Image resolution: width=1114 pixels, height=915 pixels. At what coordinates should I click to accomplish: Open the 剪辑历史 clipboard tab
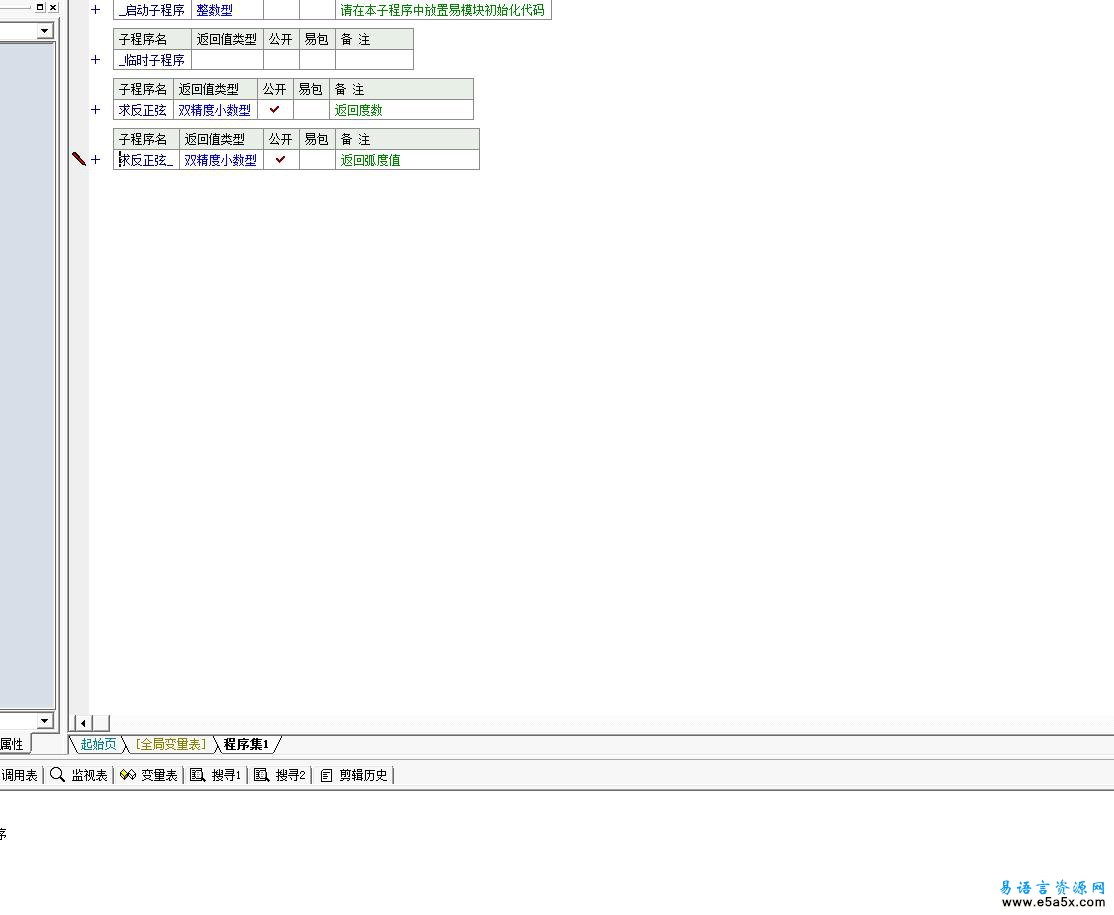click(x=354, y=775)
